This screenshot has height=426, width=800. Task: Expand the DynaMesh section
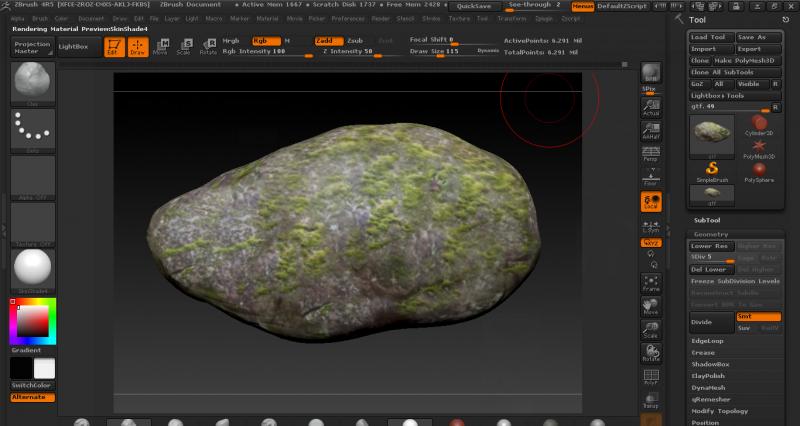[x=709, y=387]
